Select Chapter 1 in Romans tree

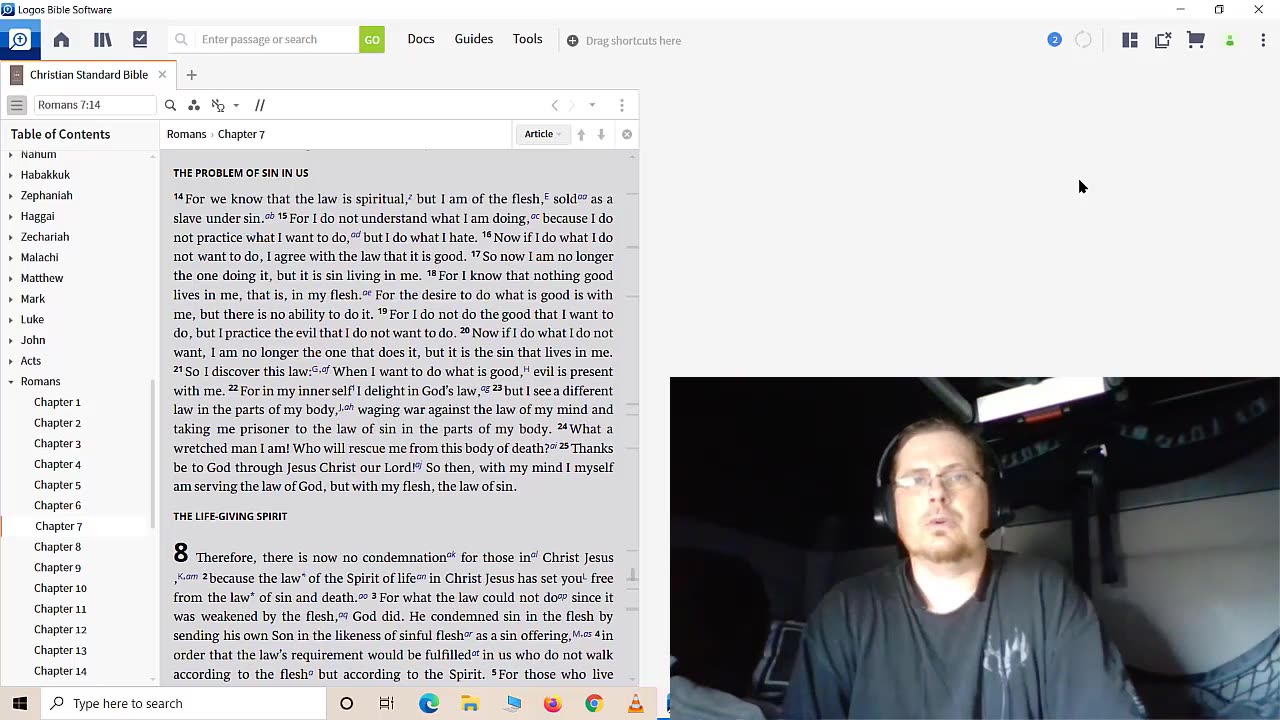pos(57,402)
